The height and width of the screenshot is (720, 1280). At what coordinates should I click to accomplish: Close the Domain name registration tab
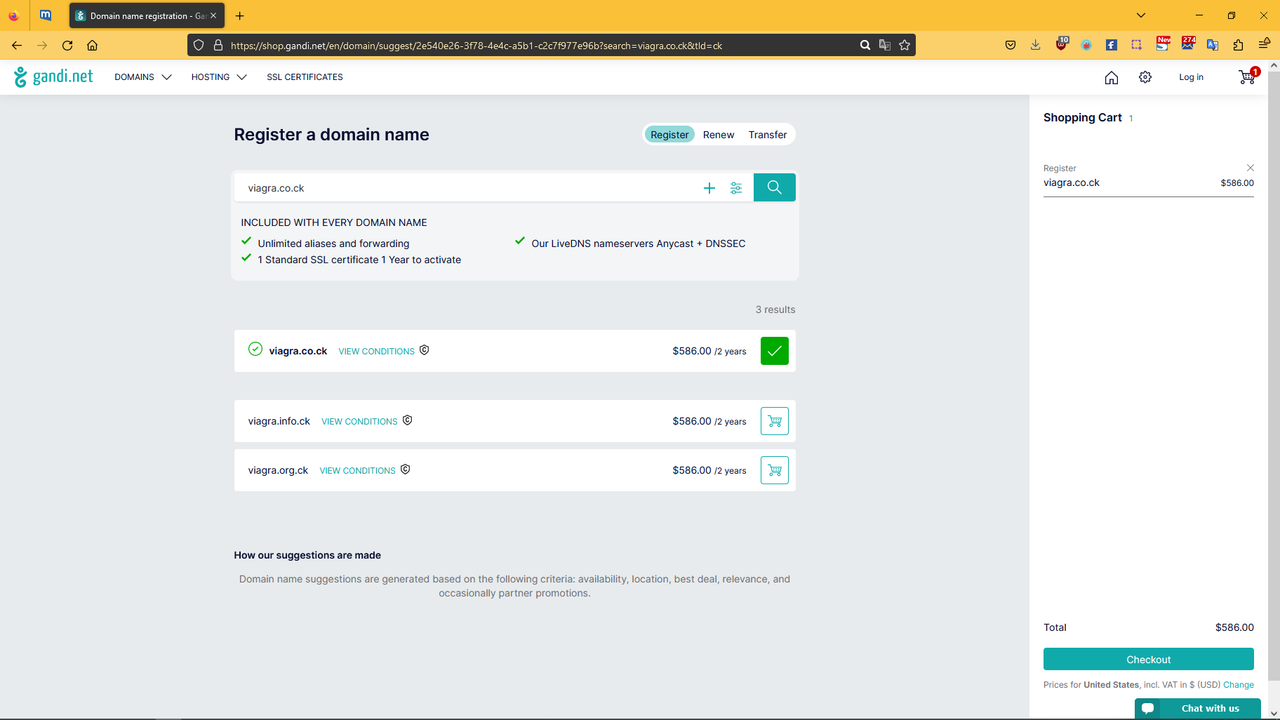[212, 16]
